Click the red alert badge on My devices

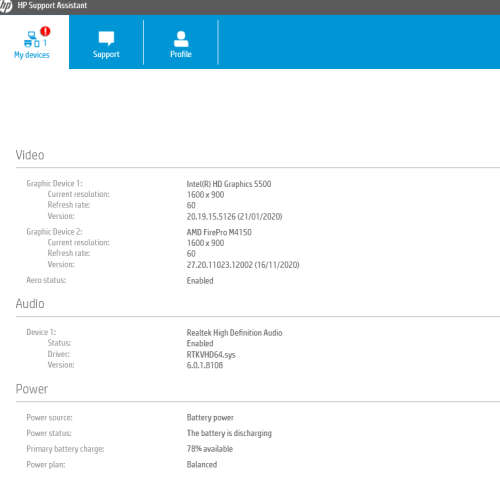[45, 31]
